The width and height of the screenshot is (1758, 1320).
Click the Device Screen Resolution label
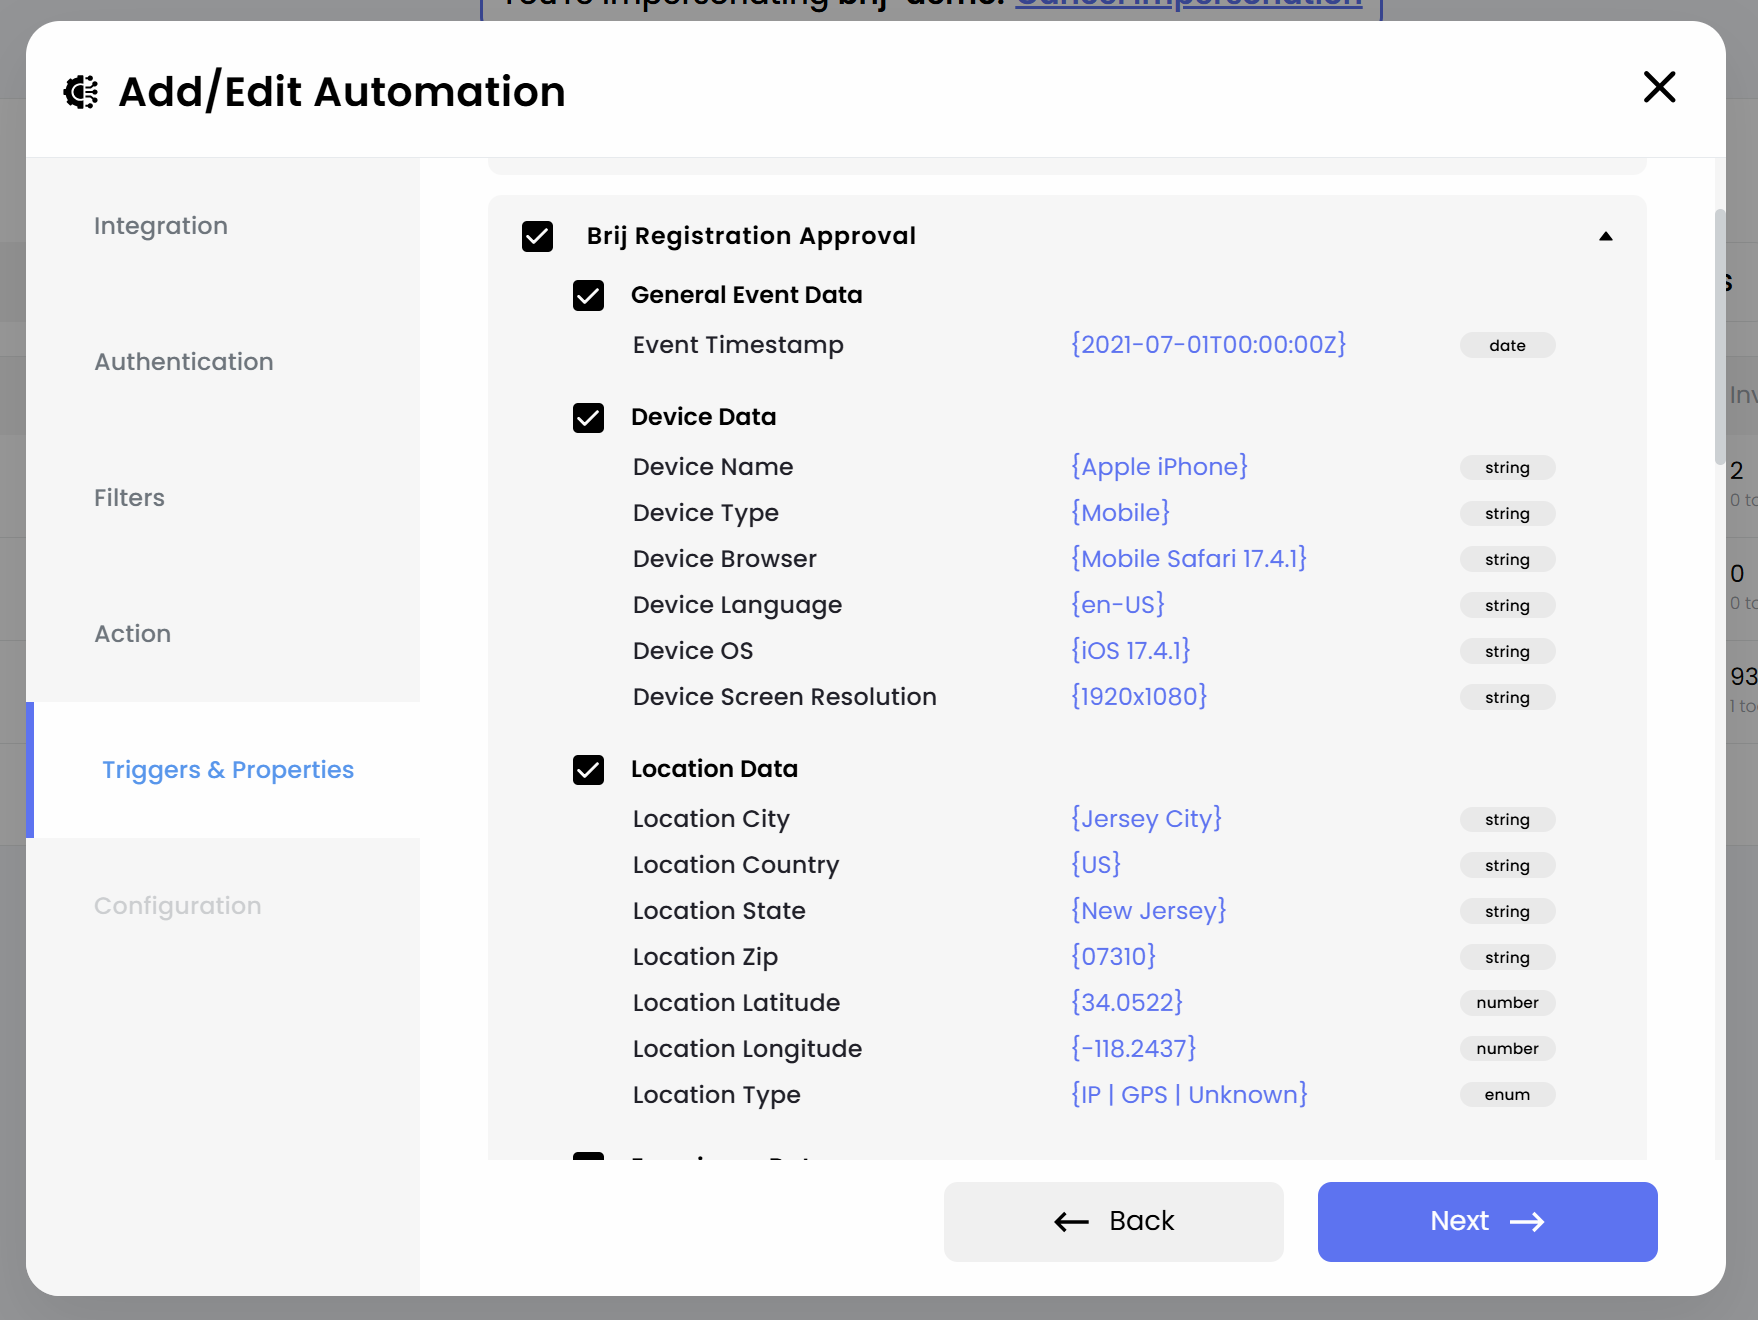click(x=785, y=697)
